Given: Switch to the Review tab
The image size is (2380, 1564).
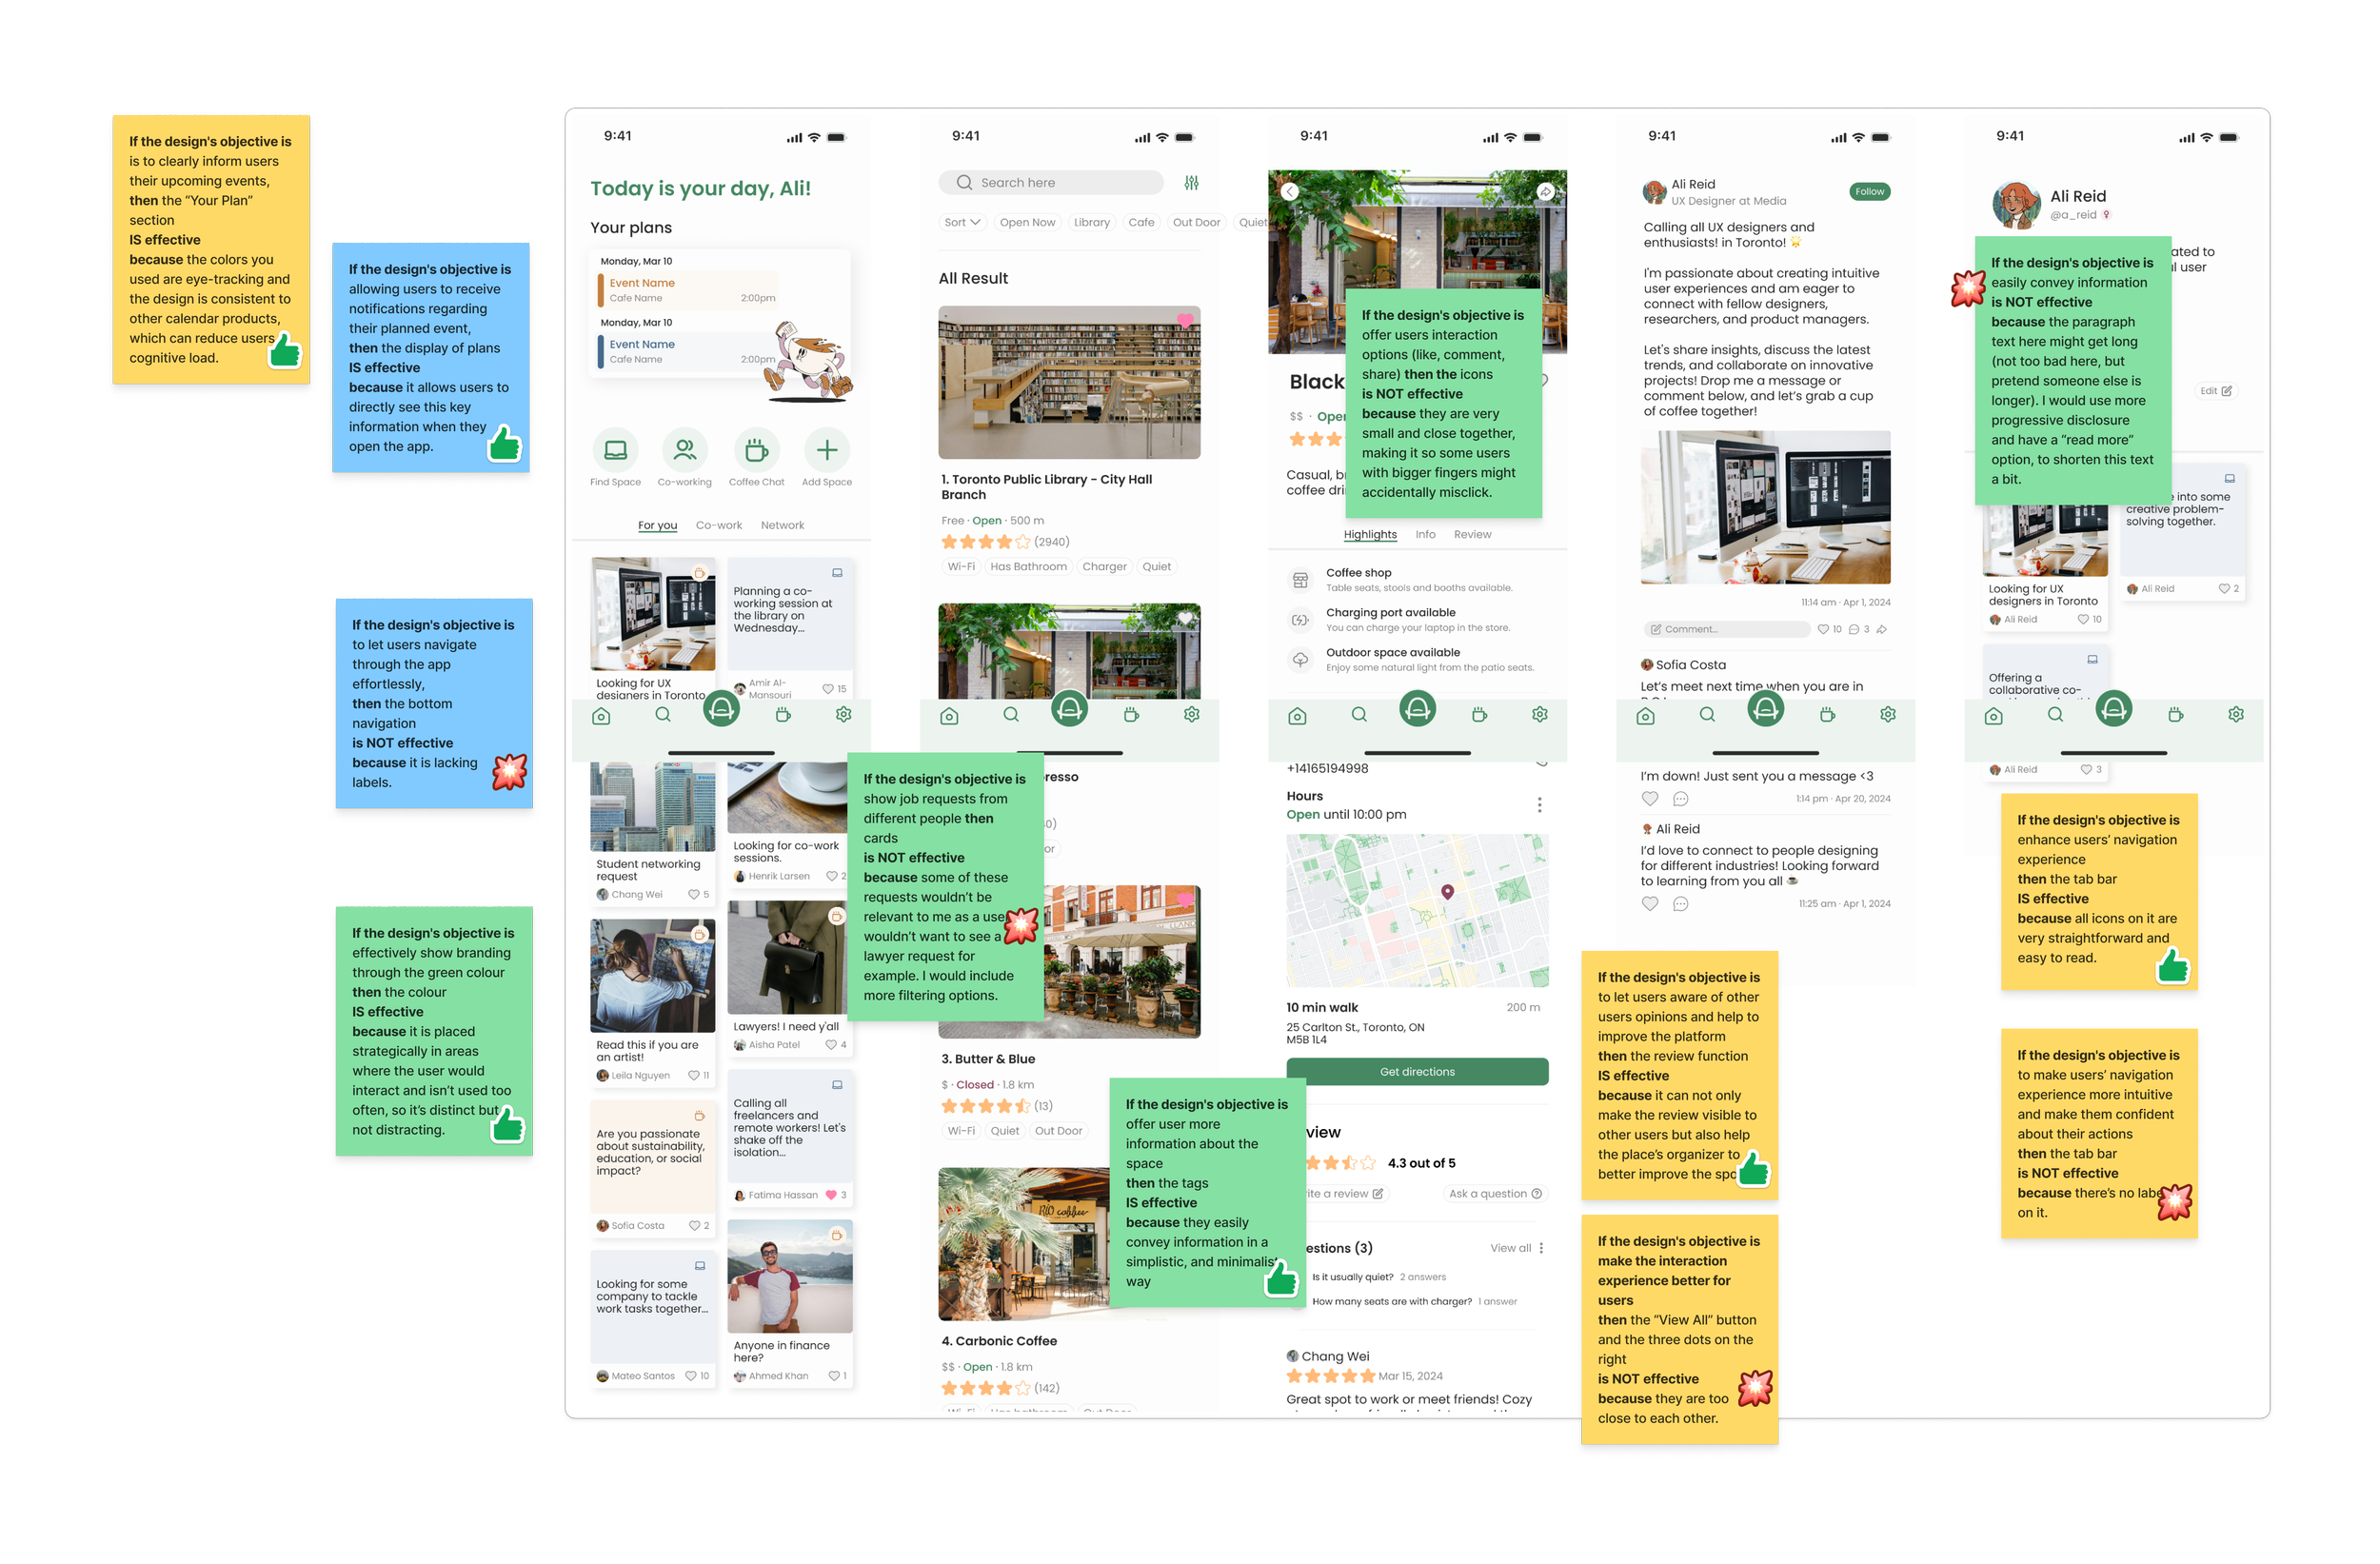Looking at the screenshot, I should 1472,534.
